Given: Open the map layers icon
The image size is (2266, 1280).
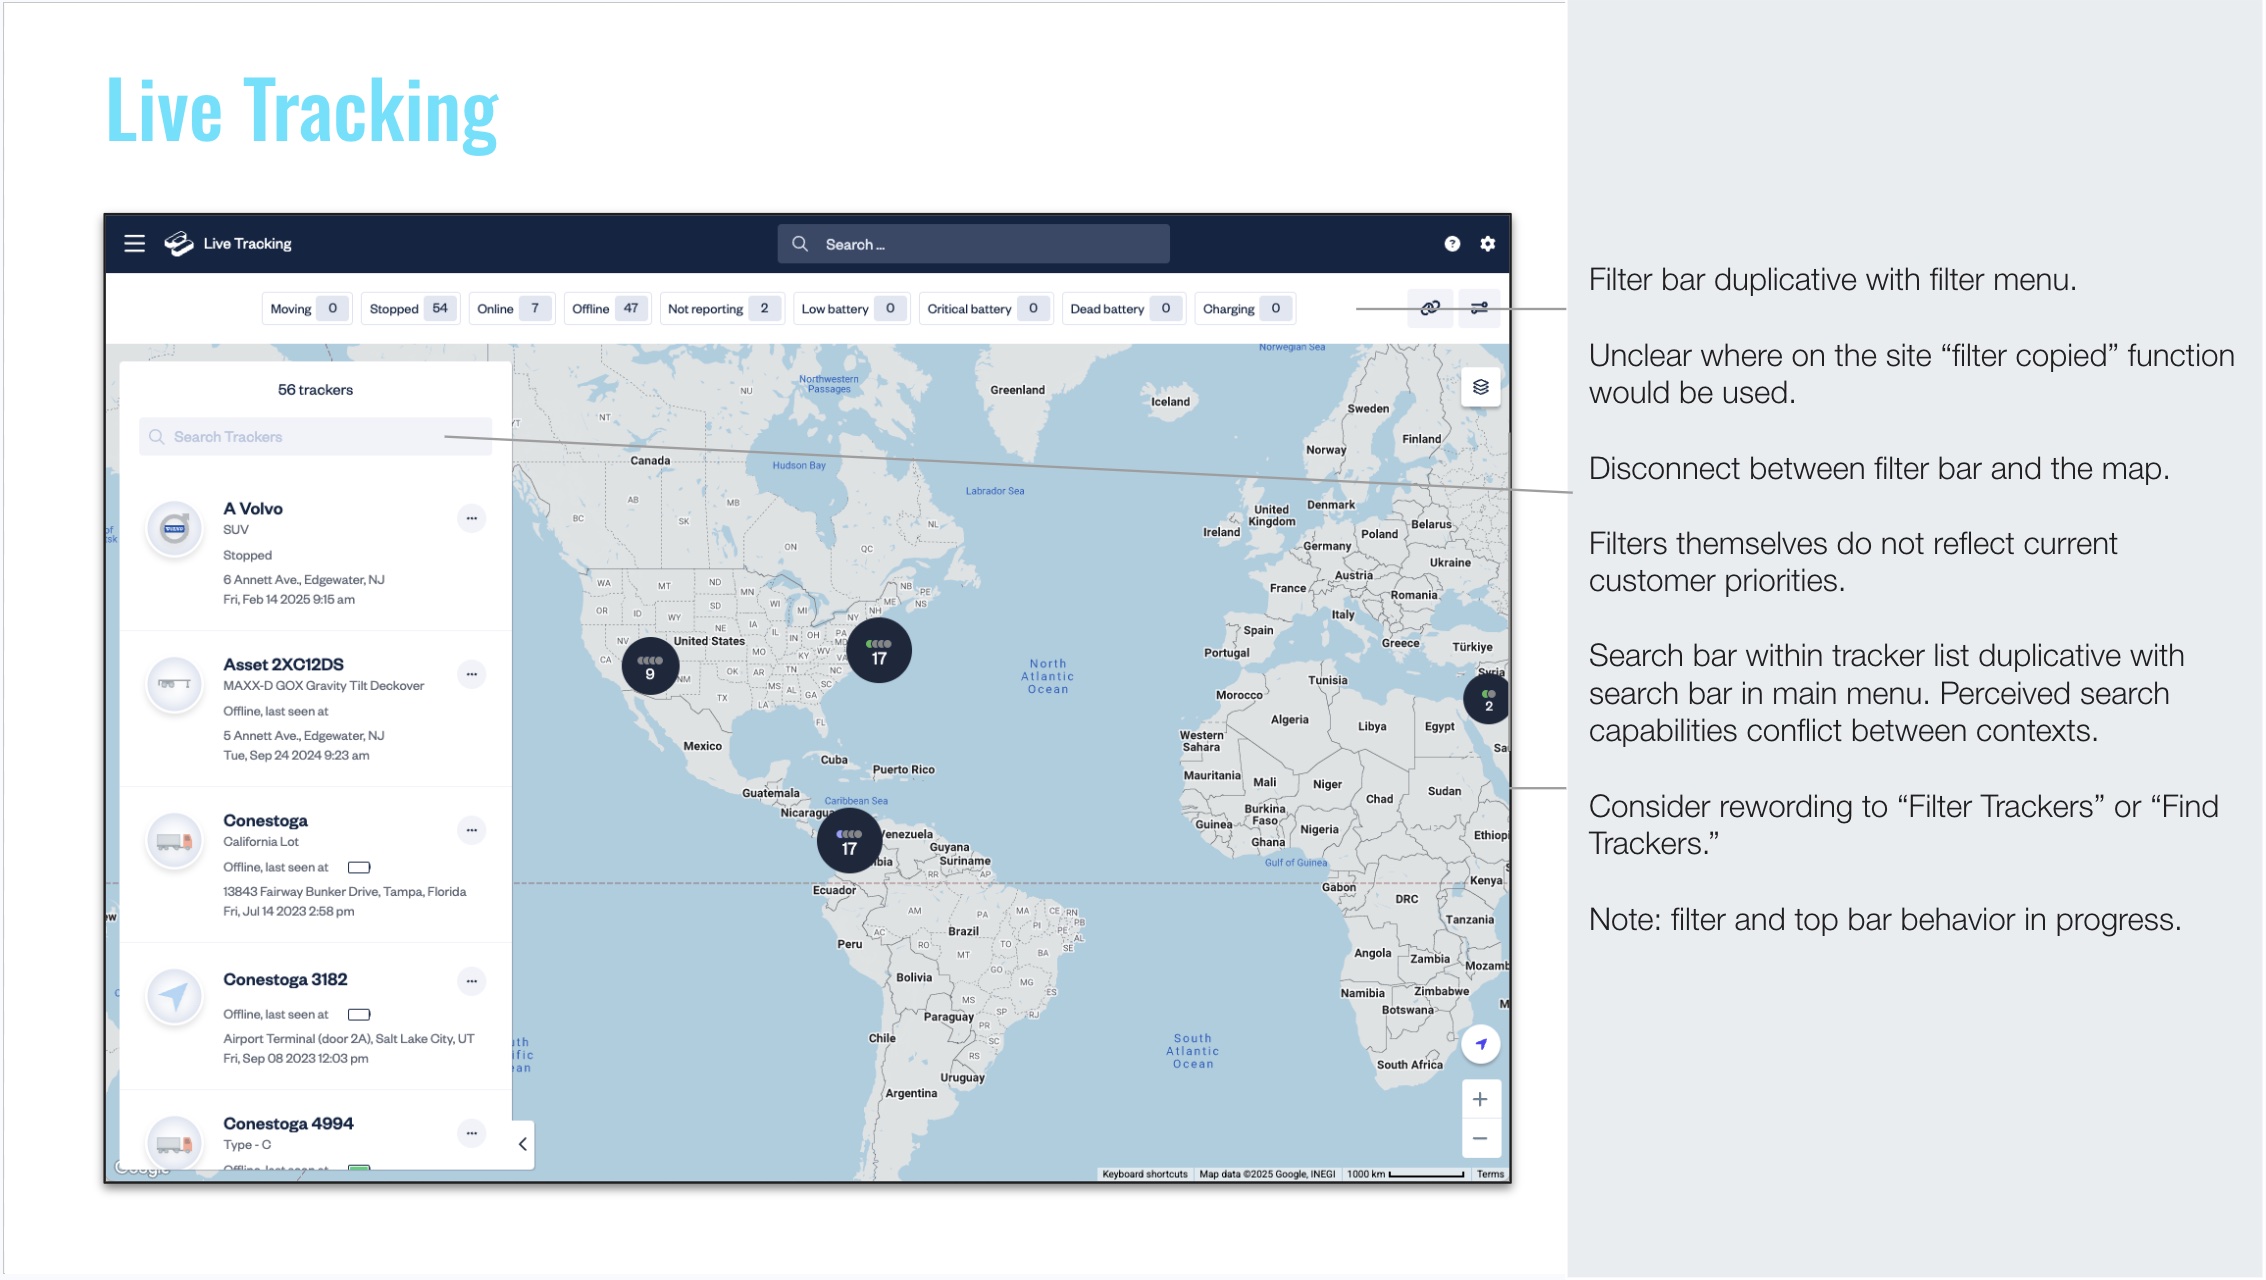Looking at the screenshot, I should [x=1481, y=387].
